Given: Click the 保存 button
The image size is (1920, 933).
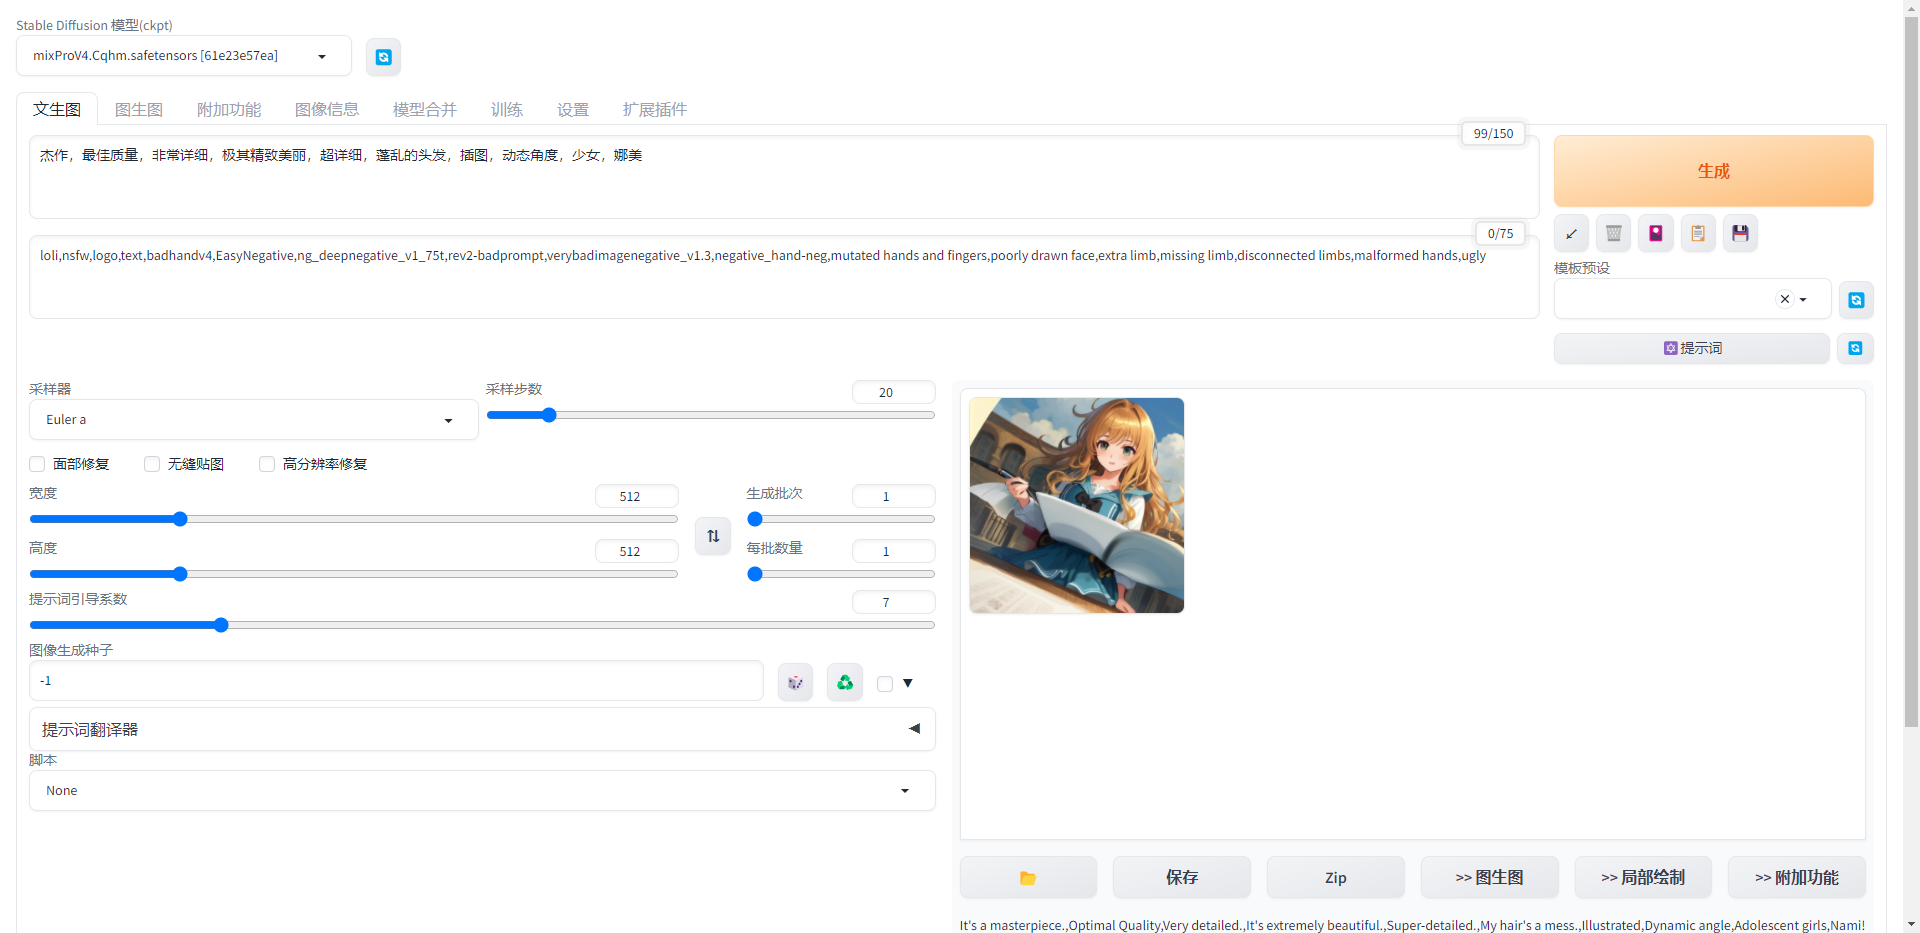Looking at the screenshot, I should [x=1182, y=878].
